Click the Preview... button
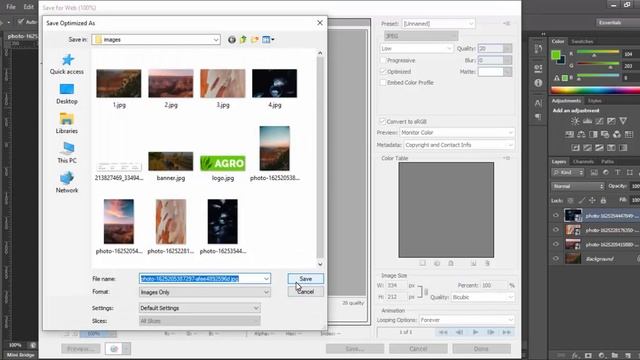Screen dimensions: 640x360 click(x=81, y=349)
